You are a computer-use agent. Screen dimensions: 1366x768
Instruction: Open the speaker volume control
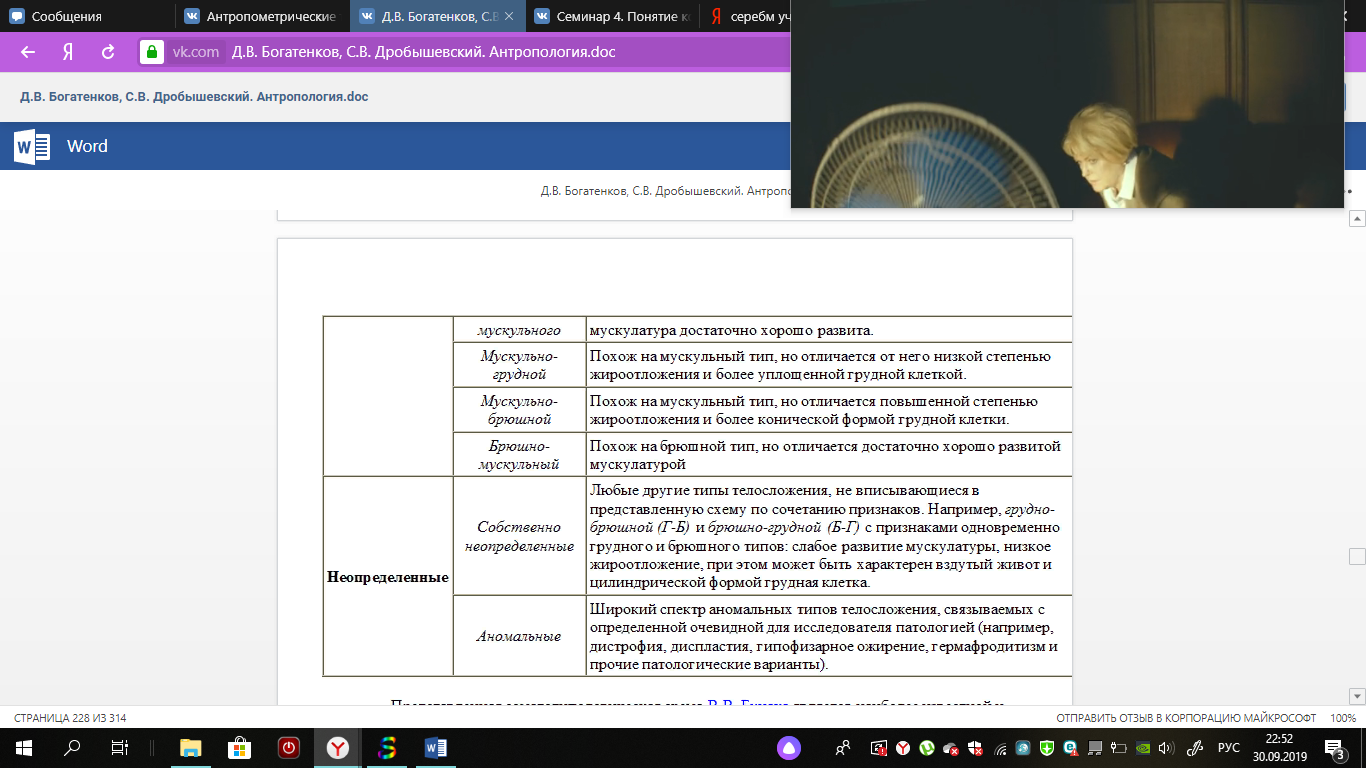[1166, 747]
